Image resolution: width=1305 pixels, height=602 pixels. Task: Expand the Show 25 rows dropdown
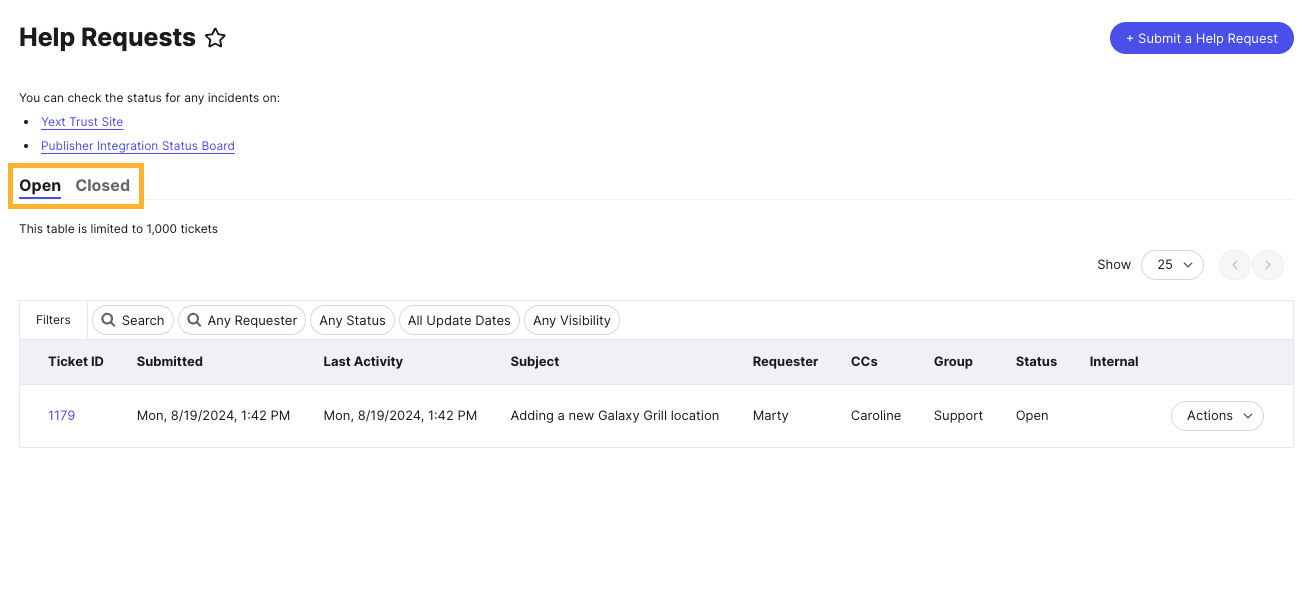pyautogui.click(x=1172, y=265)
